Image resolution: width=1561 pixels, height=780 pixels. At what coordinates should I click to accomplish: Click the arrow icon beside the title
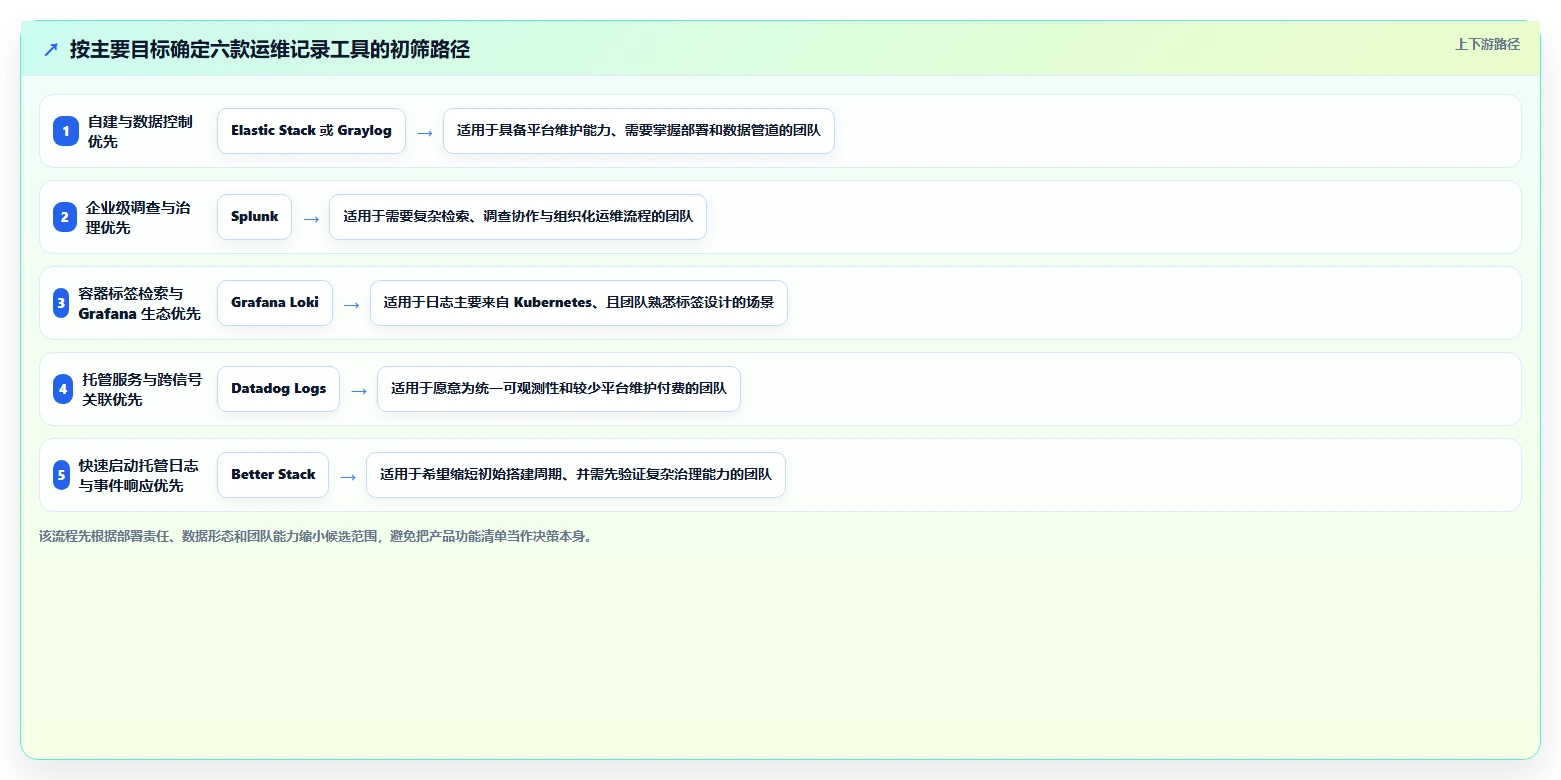tap(51, 49)
